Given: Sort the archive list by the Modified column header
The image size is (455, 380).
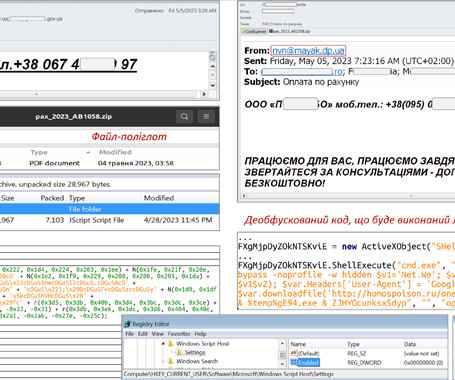Looking at the screenshot, I should [x=115, y=152].
